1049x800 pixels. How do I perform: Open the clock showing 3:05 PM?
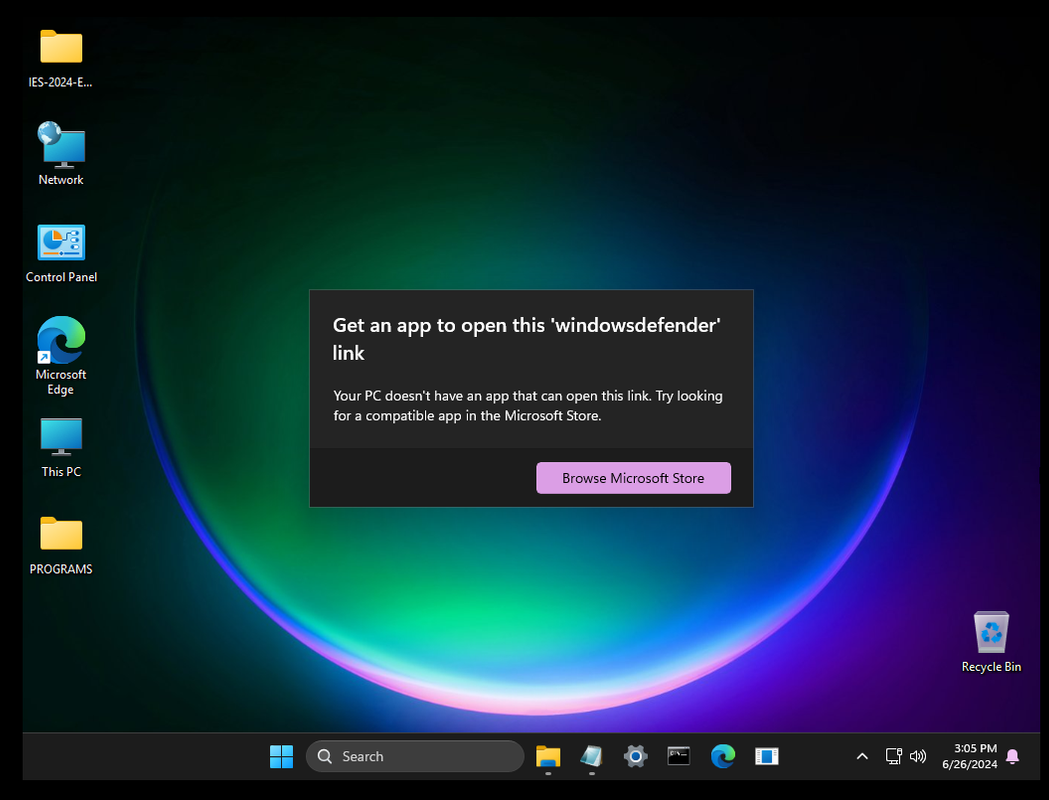[969, 757]
